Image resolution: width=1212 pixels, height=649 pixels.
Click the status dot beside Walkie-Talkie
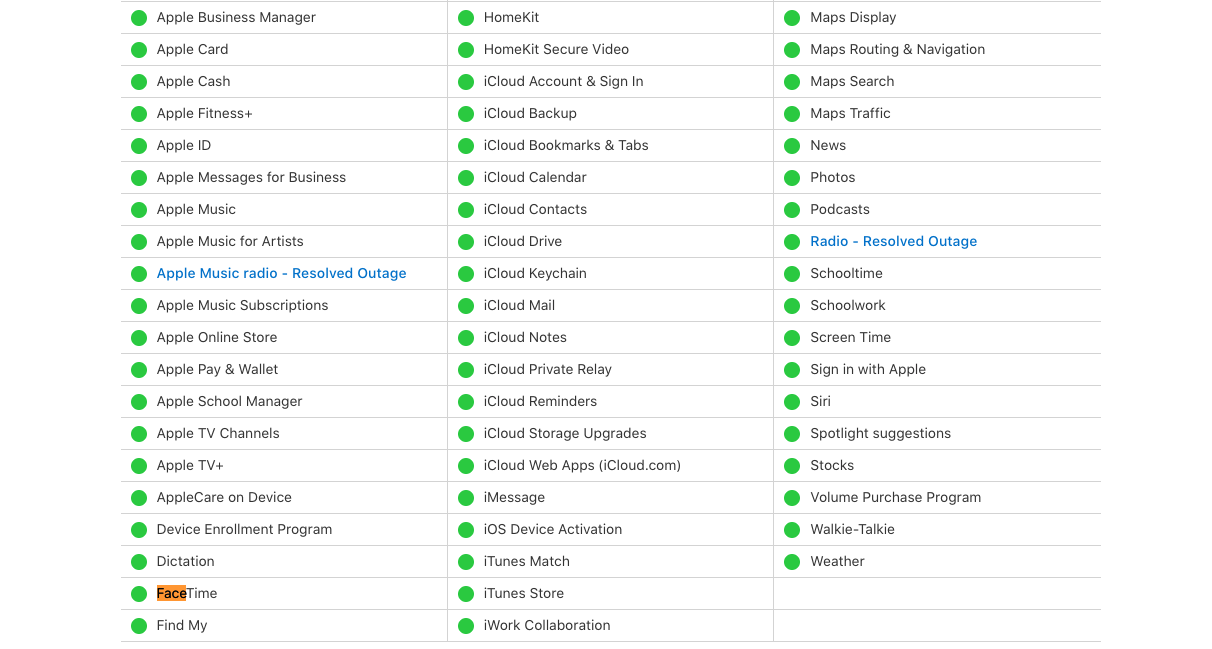[x=792, y=530]
